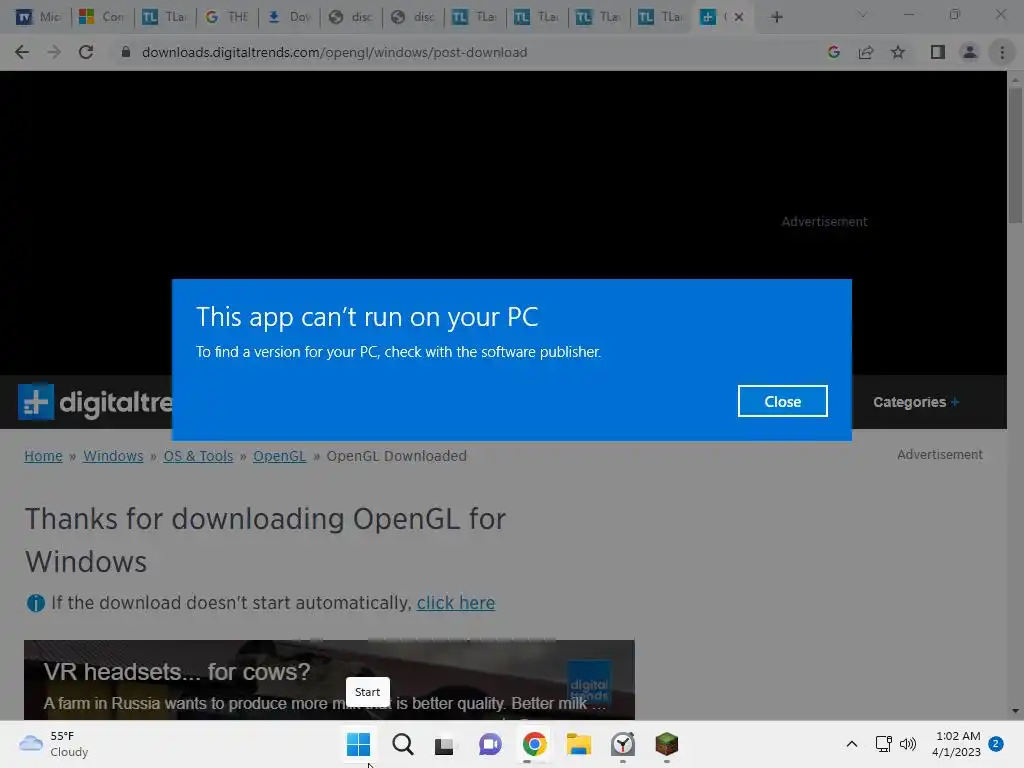Viewport: 1024px width, 768px height.
Task: Show hidden system tray icons
Action: [x=852, y=744]
